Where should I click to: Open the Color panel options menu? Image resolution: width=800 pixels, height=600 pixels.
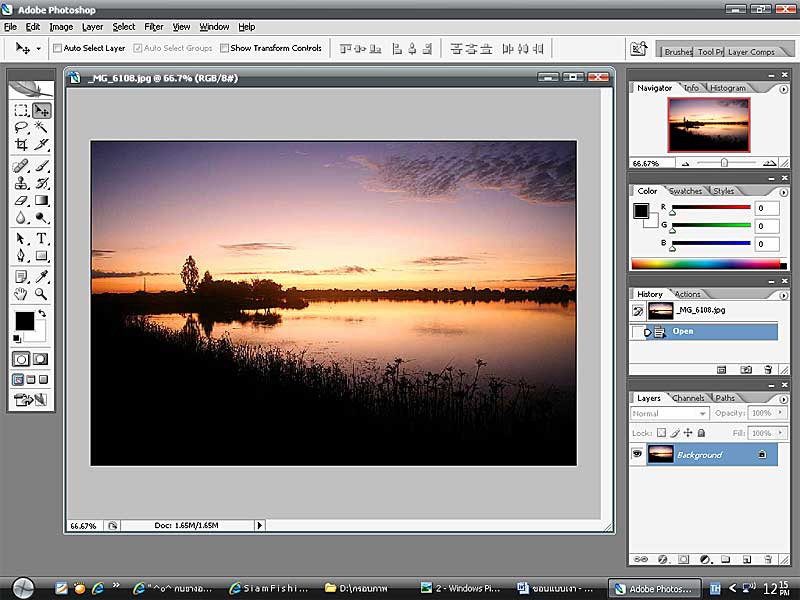[x=783, y=192]
